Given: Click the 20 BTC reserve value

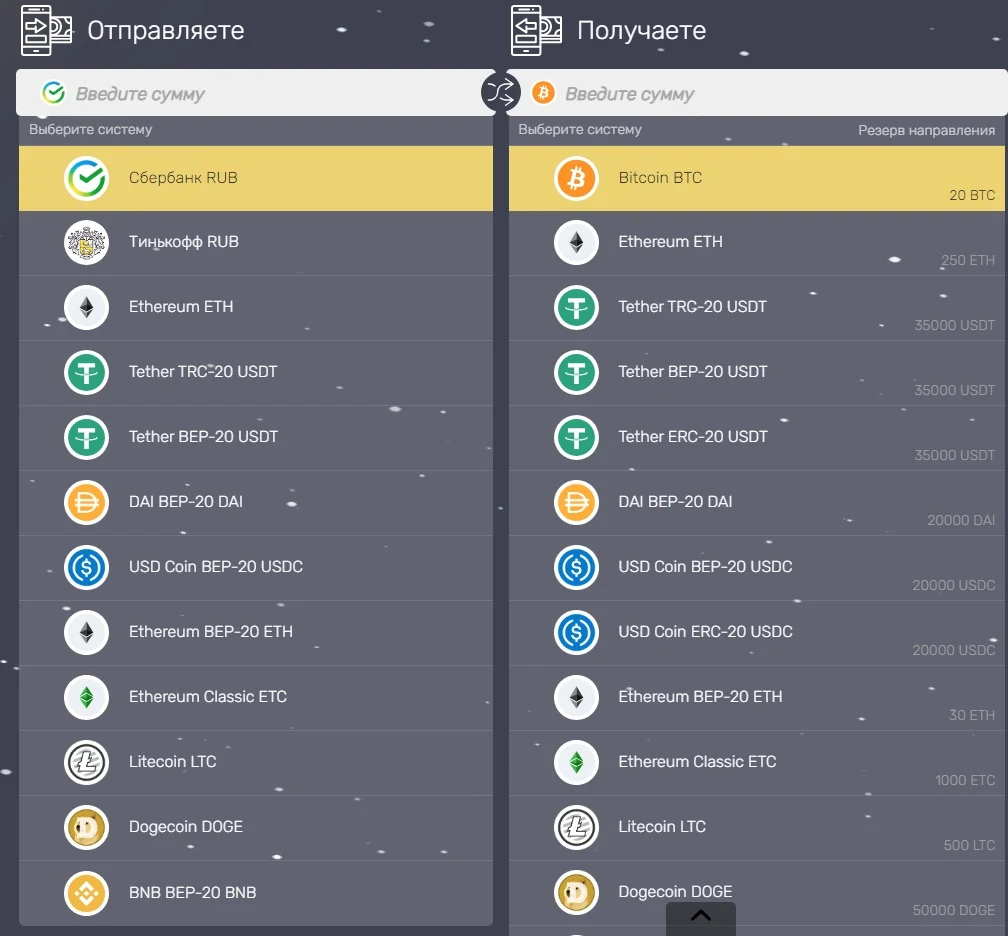Looking at the screenshot, I should (972, 195).
